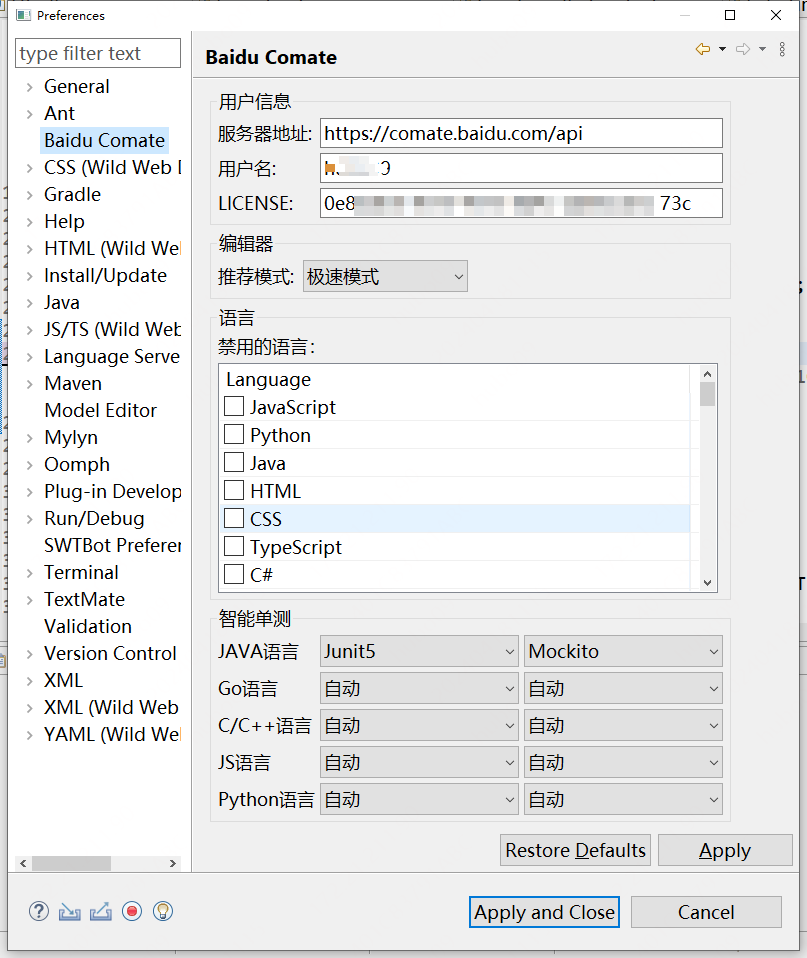Check the C# language checkbox

(x=234, y=574)
